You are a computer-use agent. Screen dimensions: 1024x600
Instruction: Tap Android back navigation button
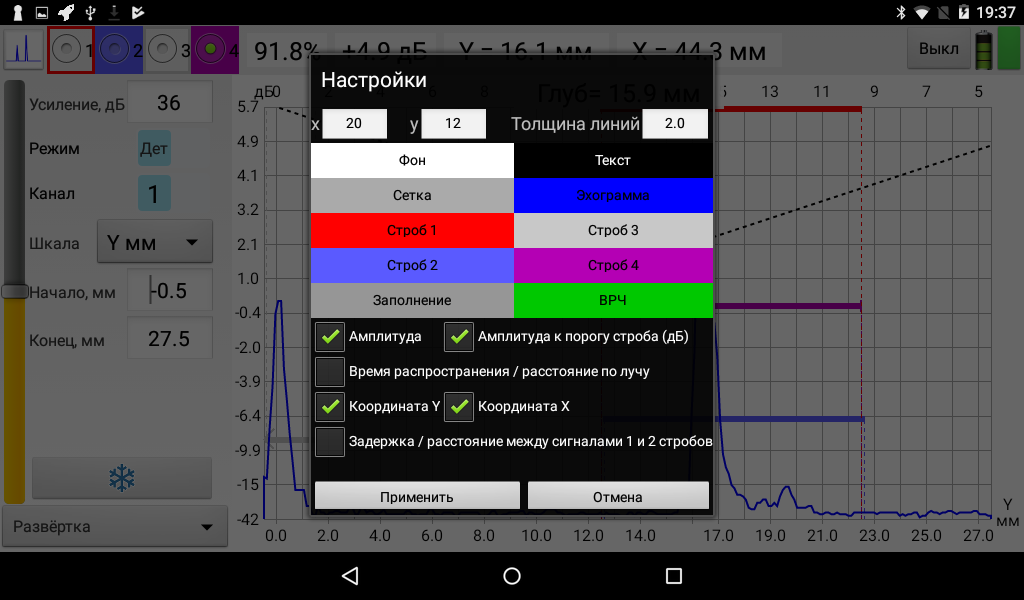(x=351, y=576)
